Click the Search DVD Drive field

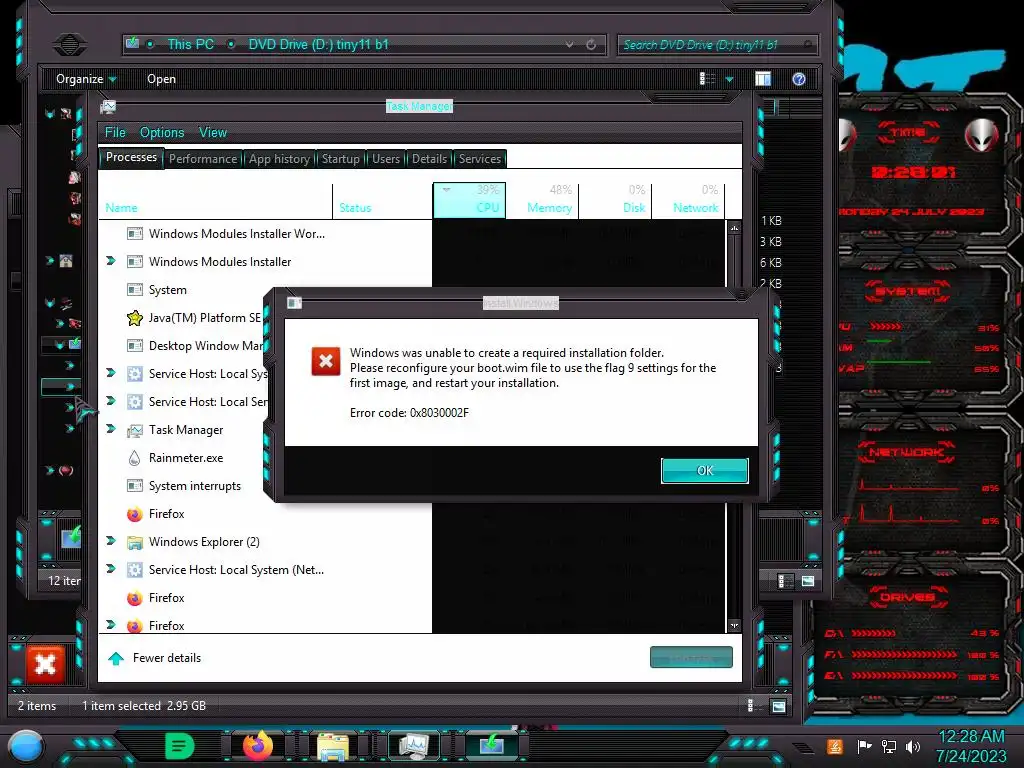pyautogui.click(x=716, y=45)
